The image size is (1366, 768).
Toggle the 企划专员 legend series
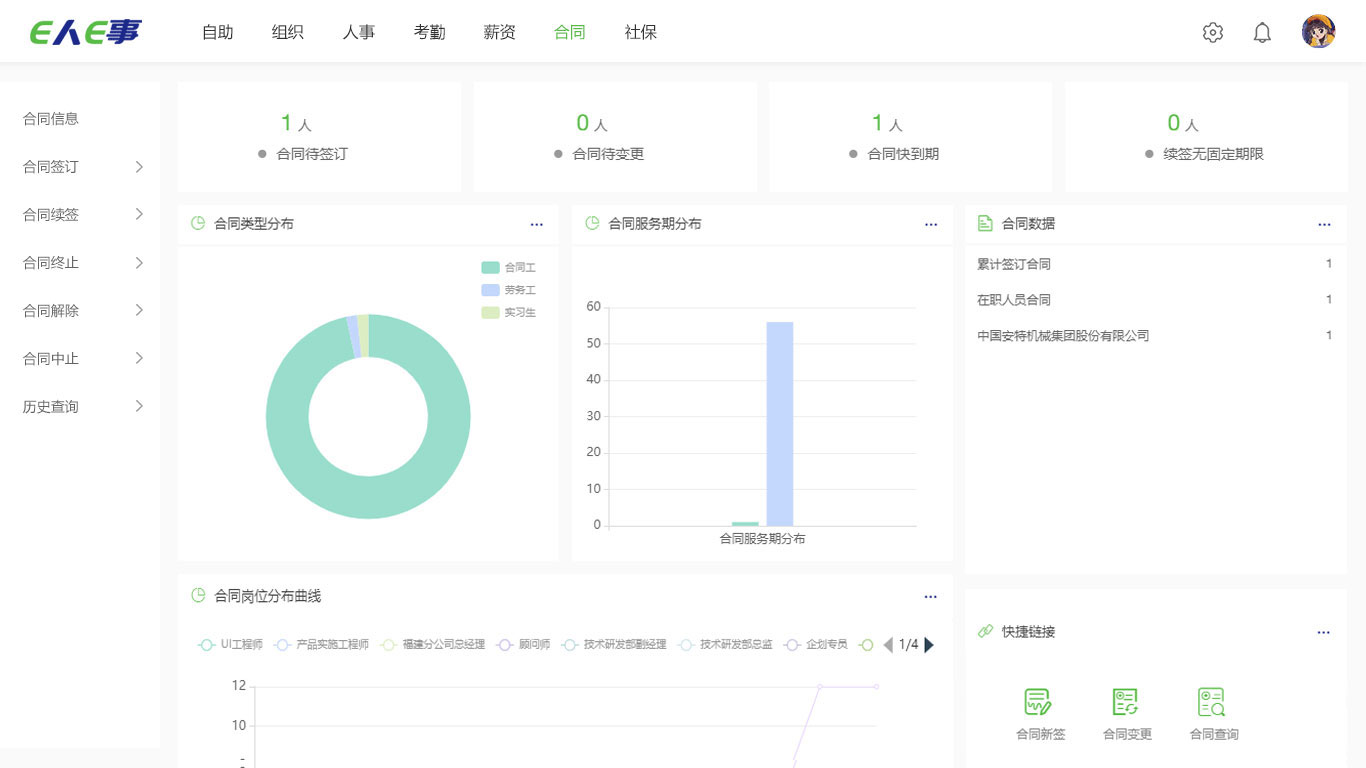click(816, 645)
